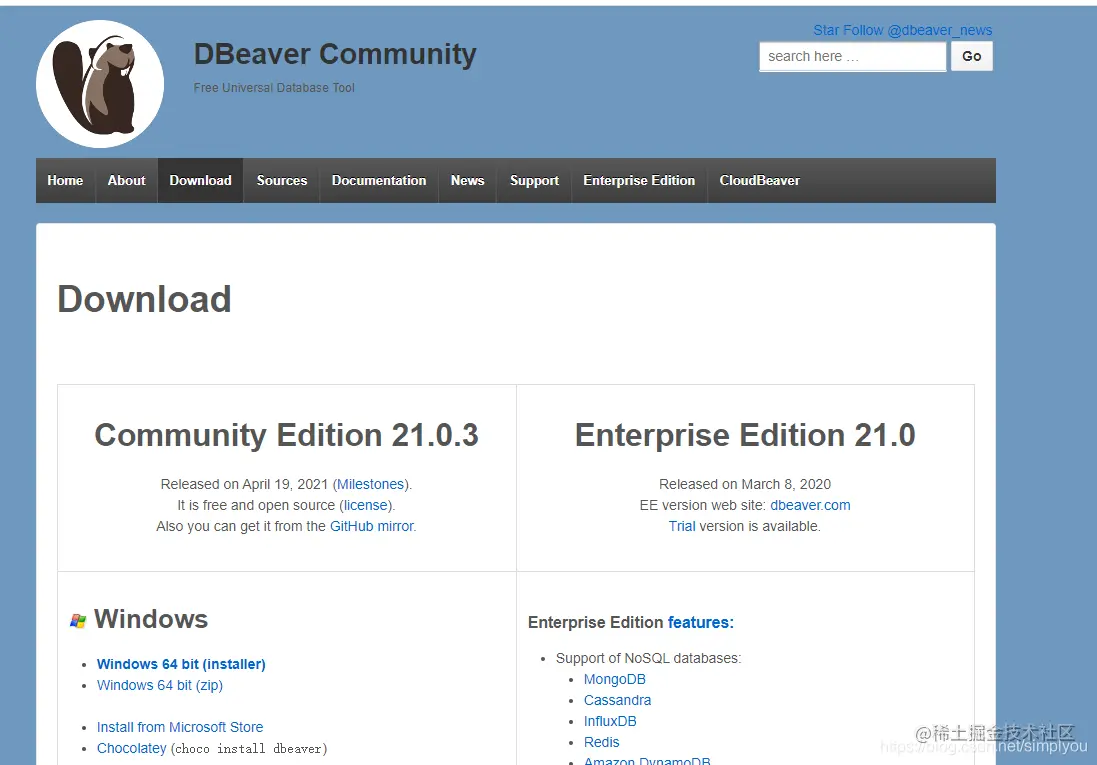This screenshot has width=1097, height=765.
Task: Switch to the Sources tab
Action: click(281, 181)
